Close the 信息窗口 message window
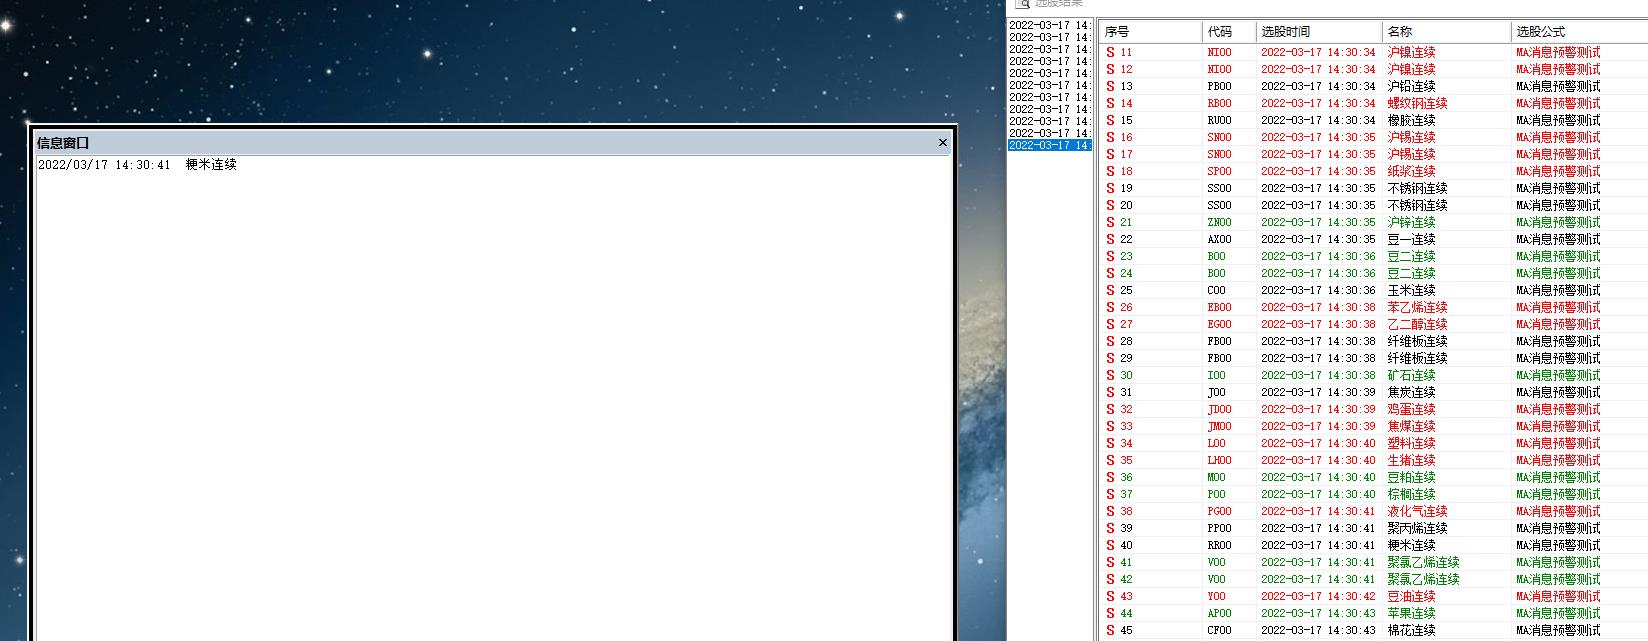The height and width of the screenshot is (641, 1648). 942,143
